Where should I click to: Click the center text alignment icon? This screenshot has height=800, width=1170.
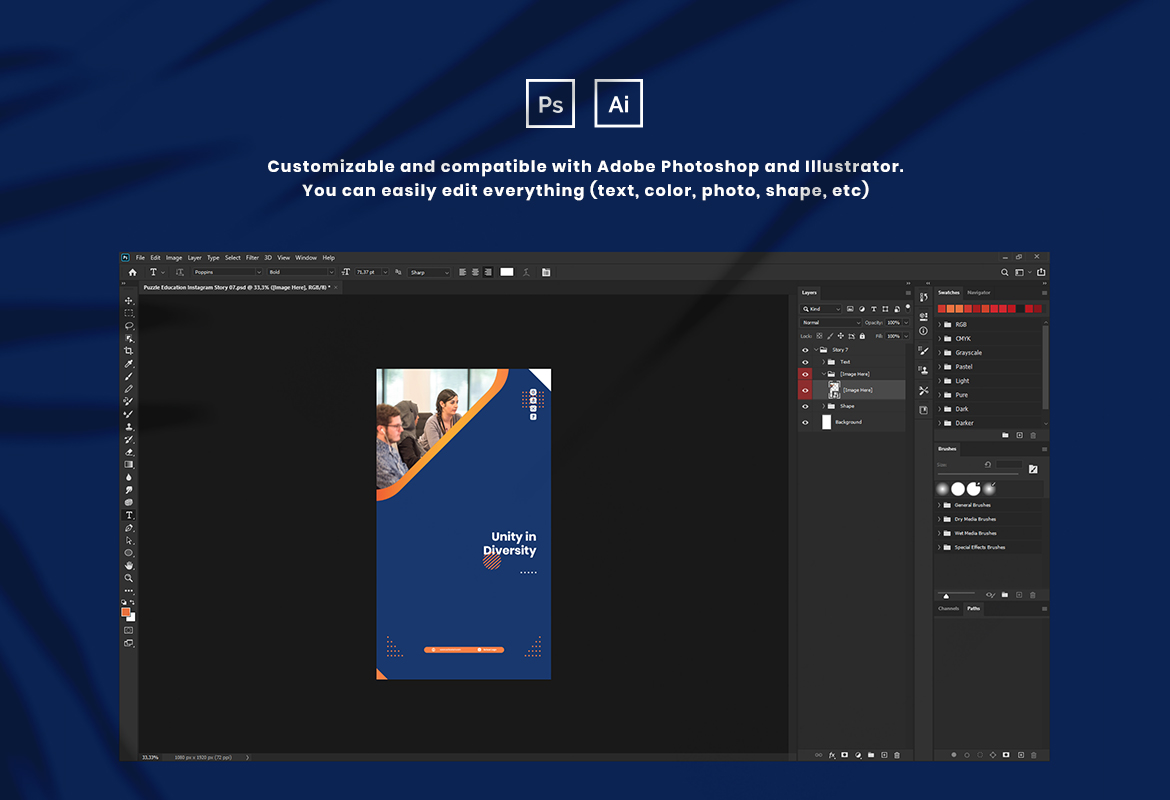[475, 272]
